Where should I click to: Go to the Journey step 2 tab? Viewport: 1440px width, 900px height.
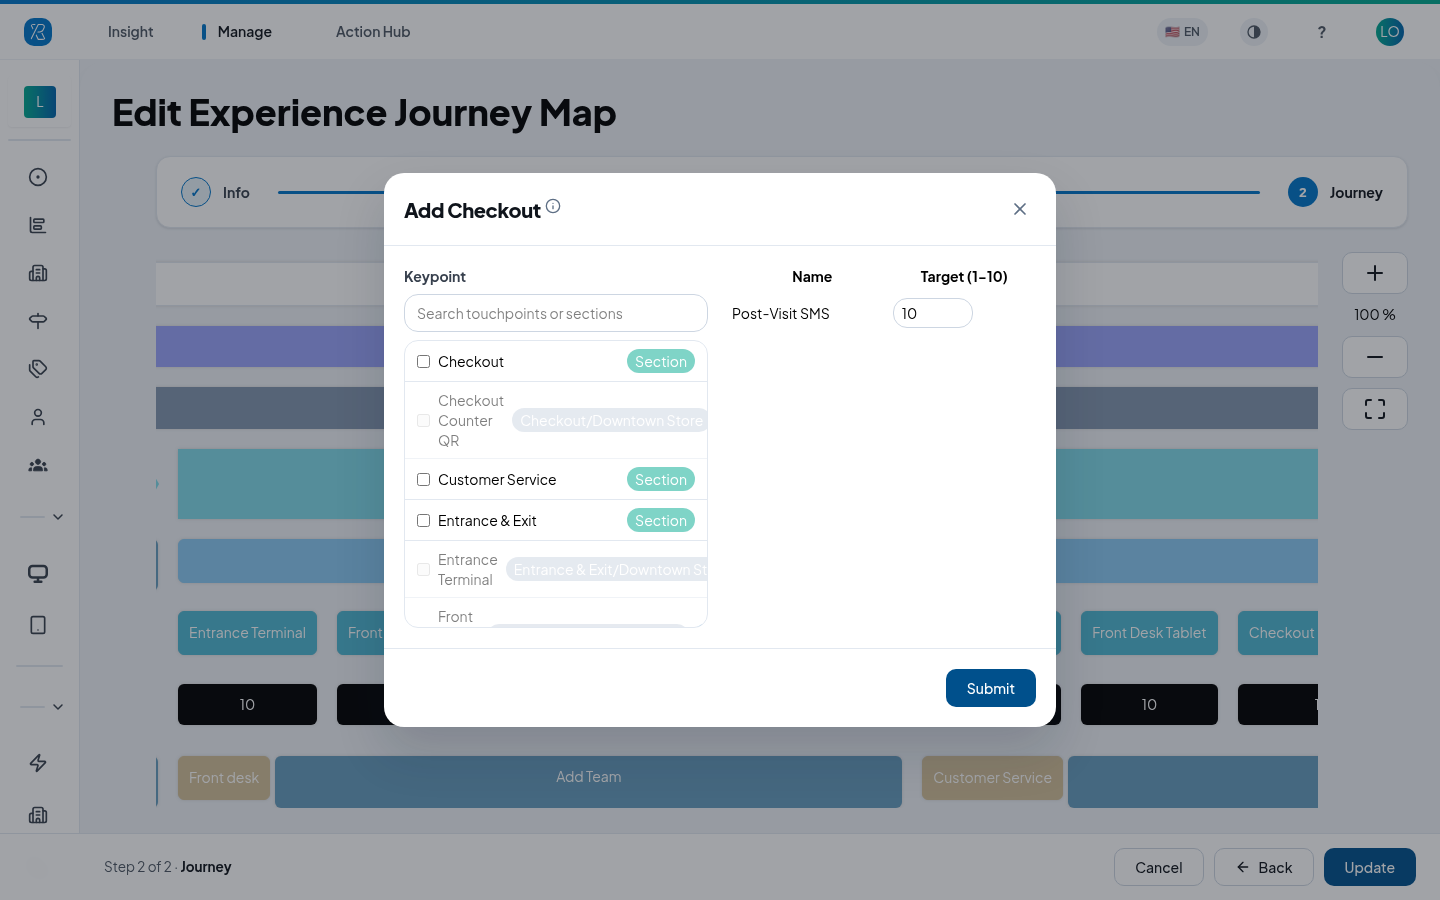(1336, 193)
